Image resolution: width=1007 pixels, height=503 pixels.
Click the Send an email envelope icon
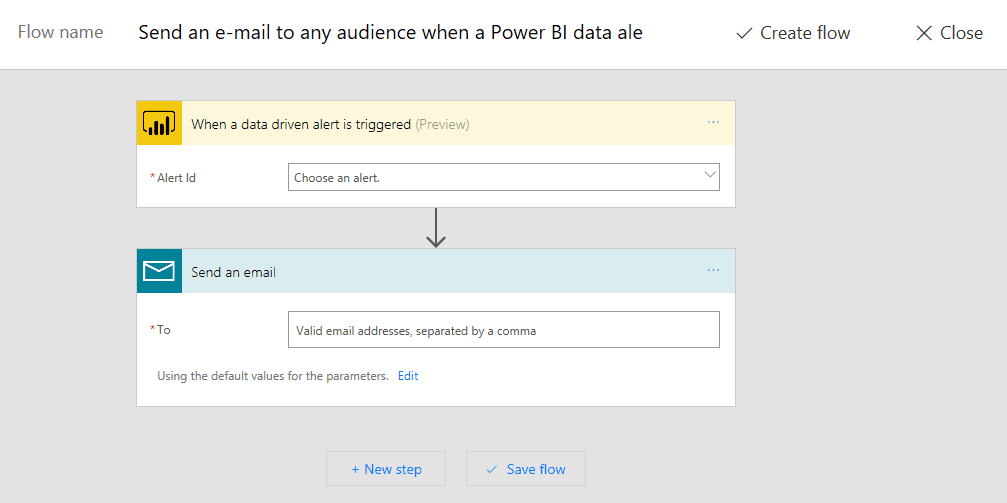click(159, 271)
